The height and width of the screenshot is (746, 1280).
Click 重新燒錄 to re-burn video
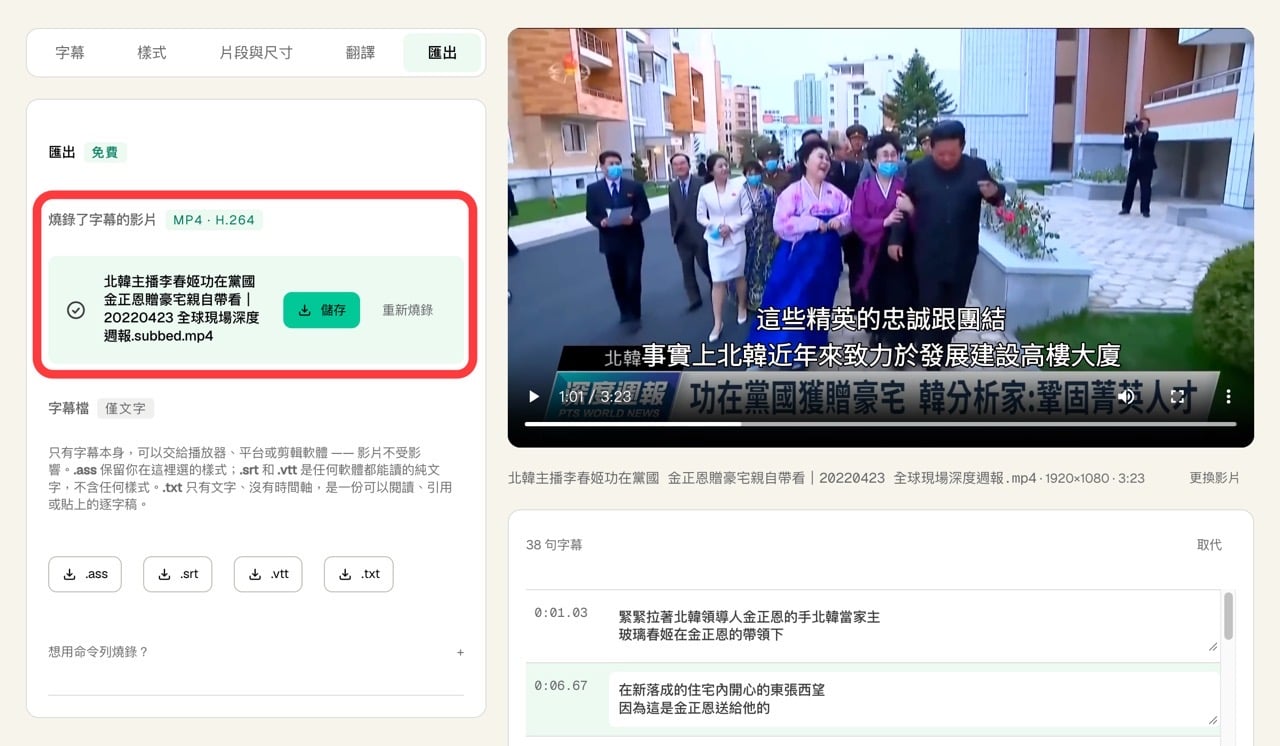click(x=408, y=310)
